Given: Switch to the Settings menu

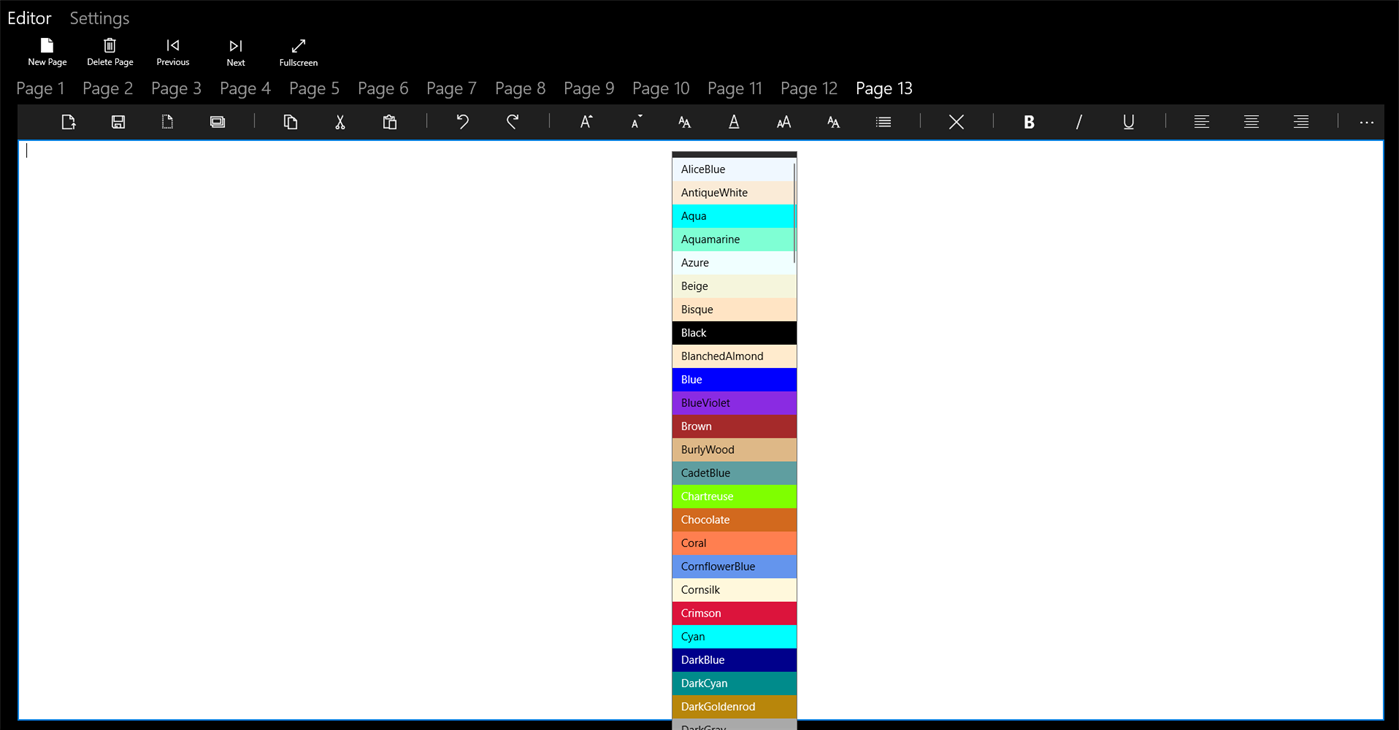Looking at the screenshot, I should coord(99,18).
